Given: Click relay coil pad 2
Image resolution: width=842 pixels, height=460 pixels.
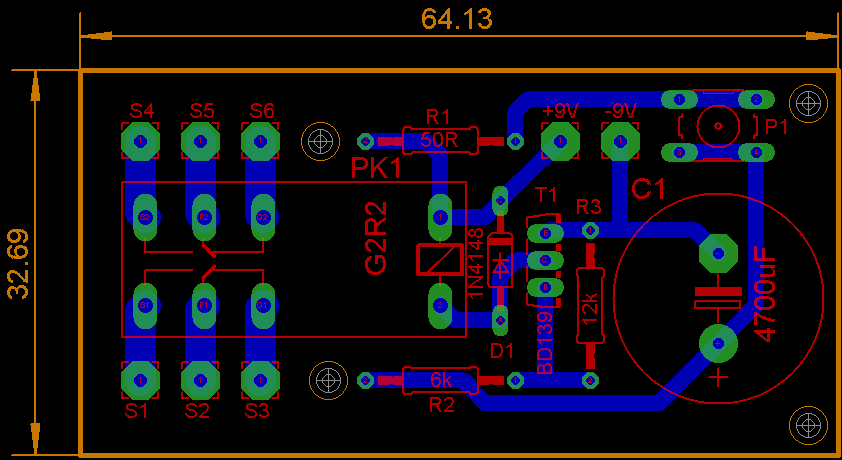Looking at the screenshot, I should click(440, 306).
